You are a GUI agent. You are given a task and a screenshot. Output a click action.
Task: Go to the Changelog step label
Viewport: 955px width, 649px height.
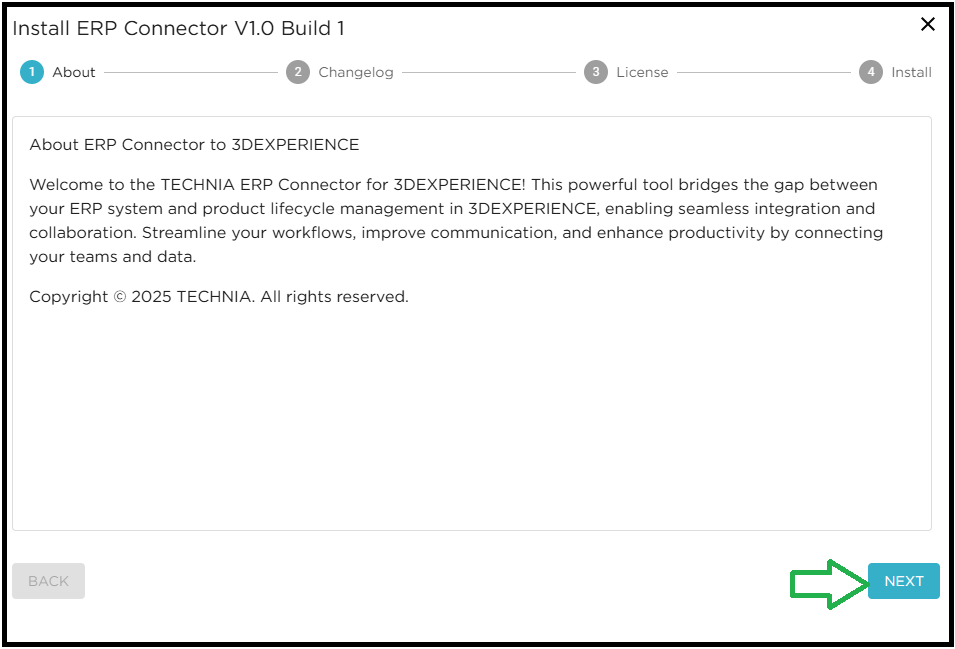pyautogui.click(x=356, y=72)
